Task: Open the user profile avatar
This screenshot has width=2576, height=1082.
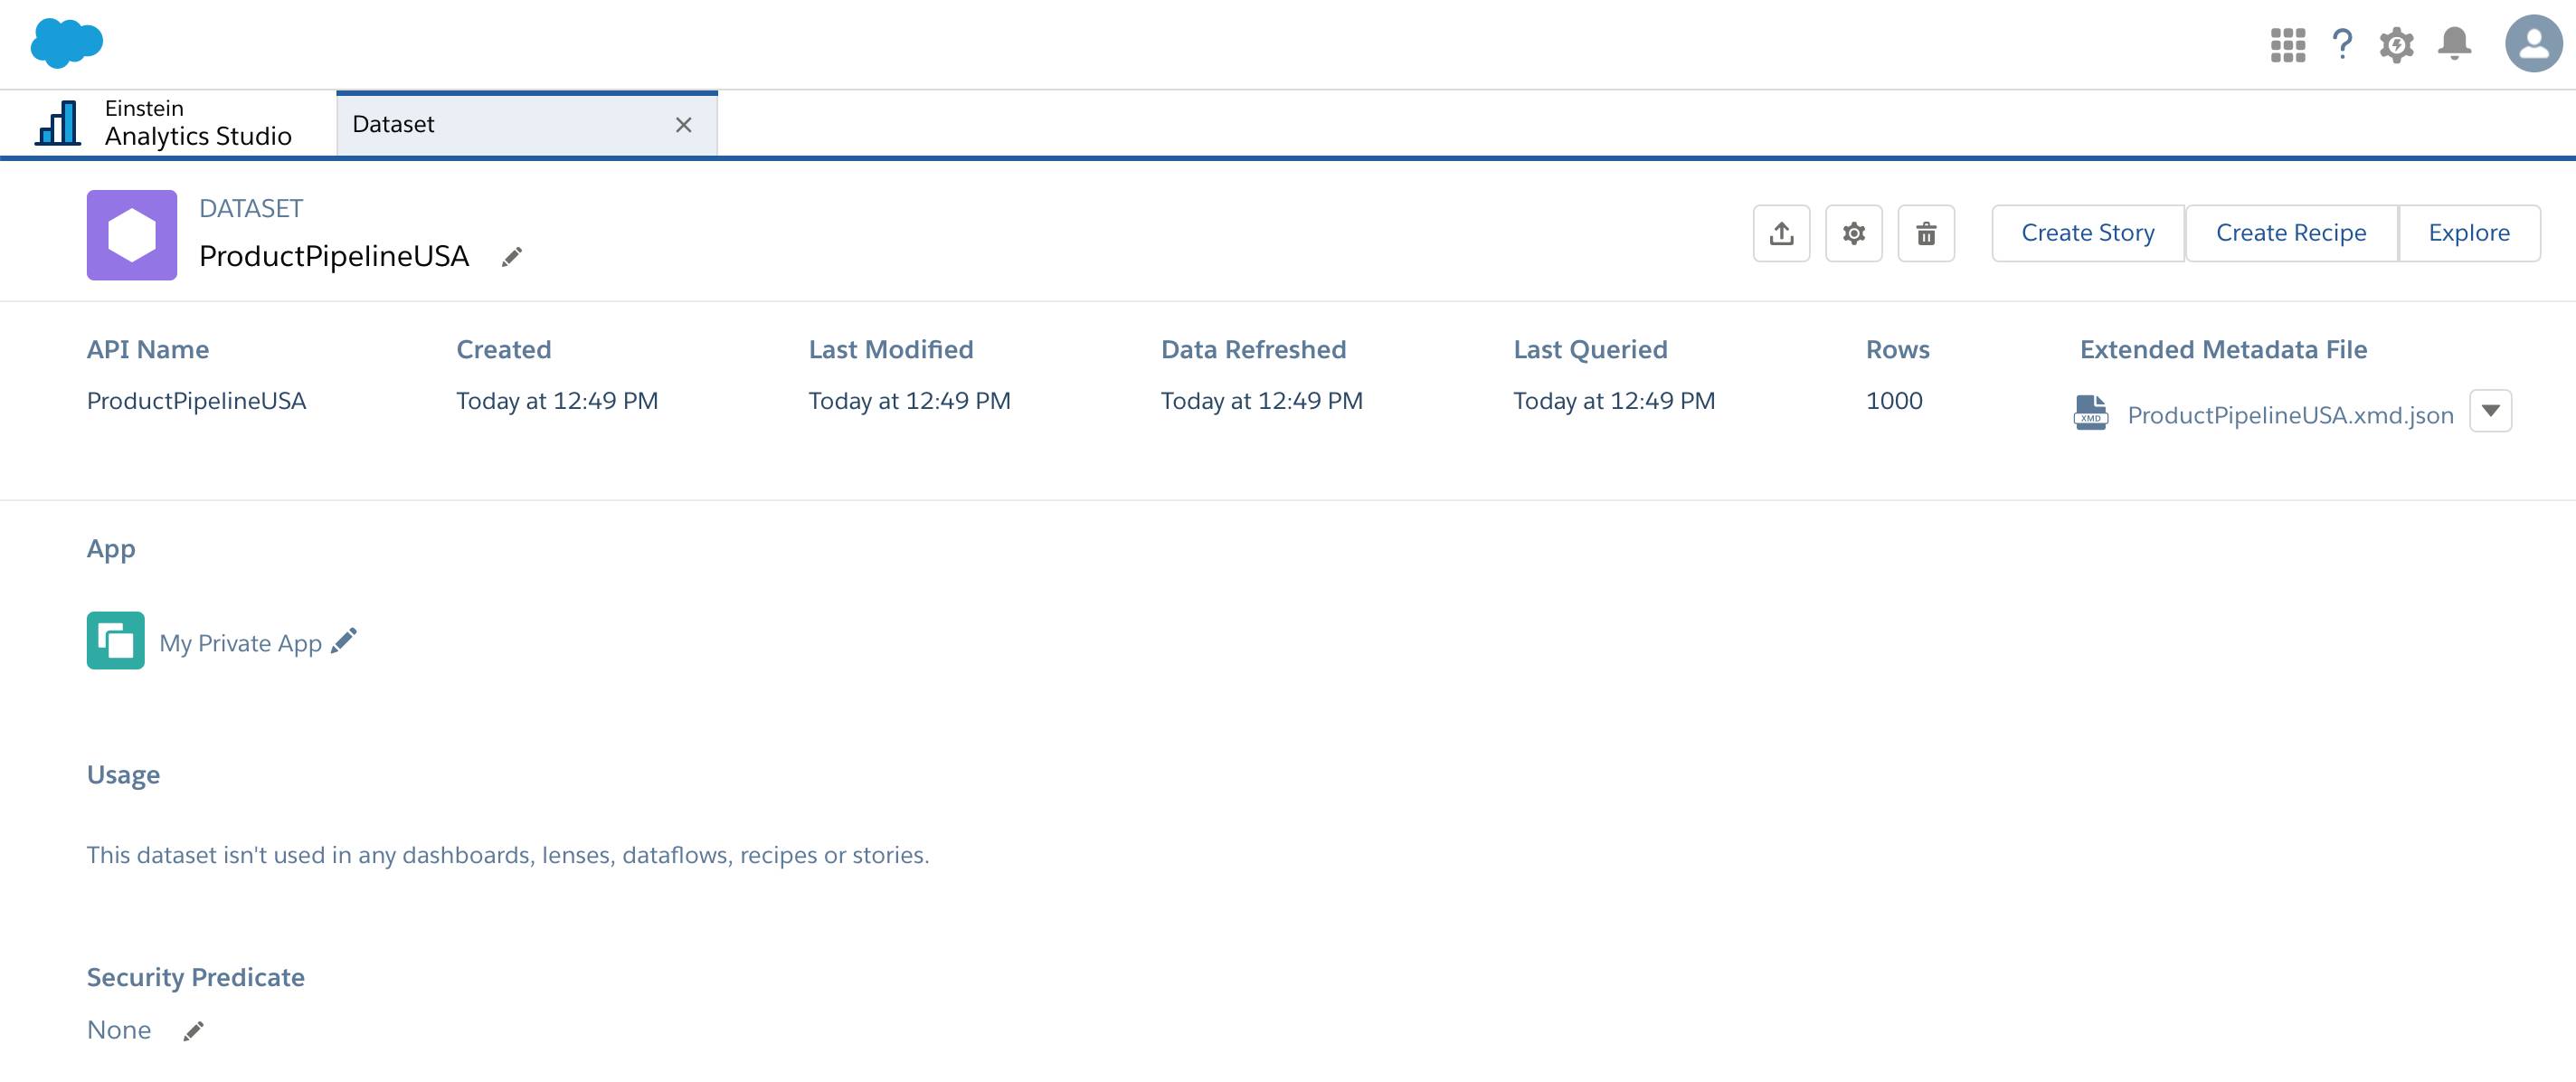Action: coord(2533,44)
